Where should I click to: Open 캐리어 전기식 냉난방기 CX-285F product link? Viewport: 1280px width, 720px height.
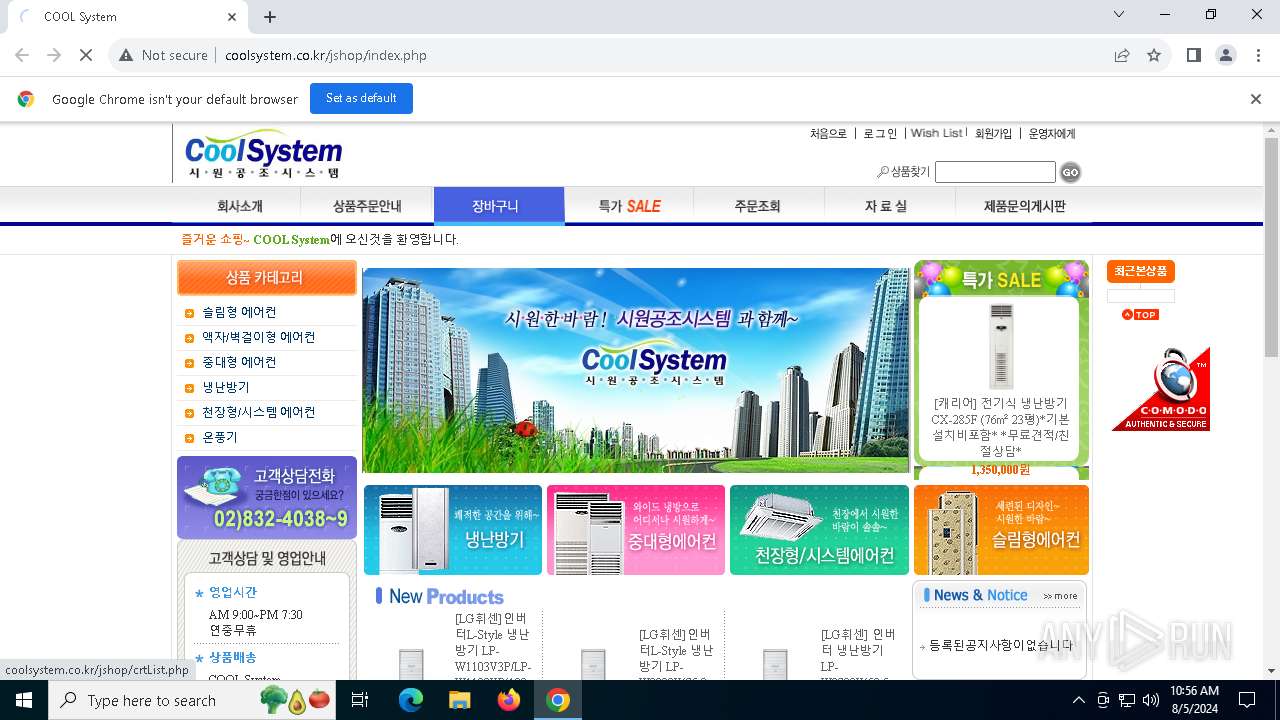1000,427
